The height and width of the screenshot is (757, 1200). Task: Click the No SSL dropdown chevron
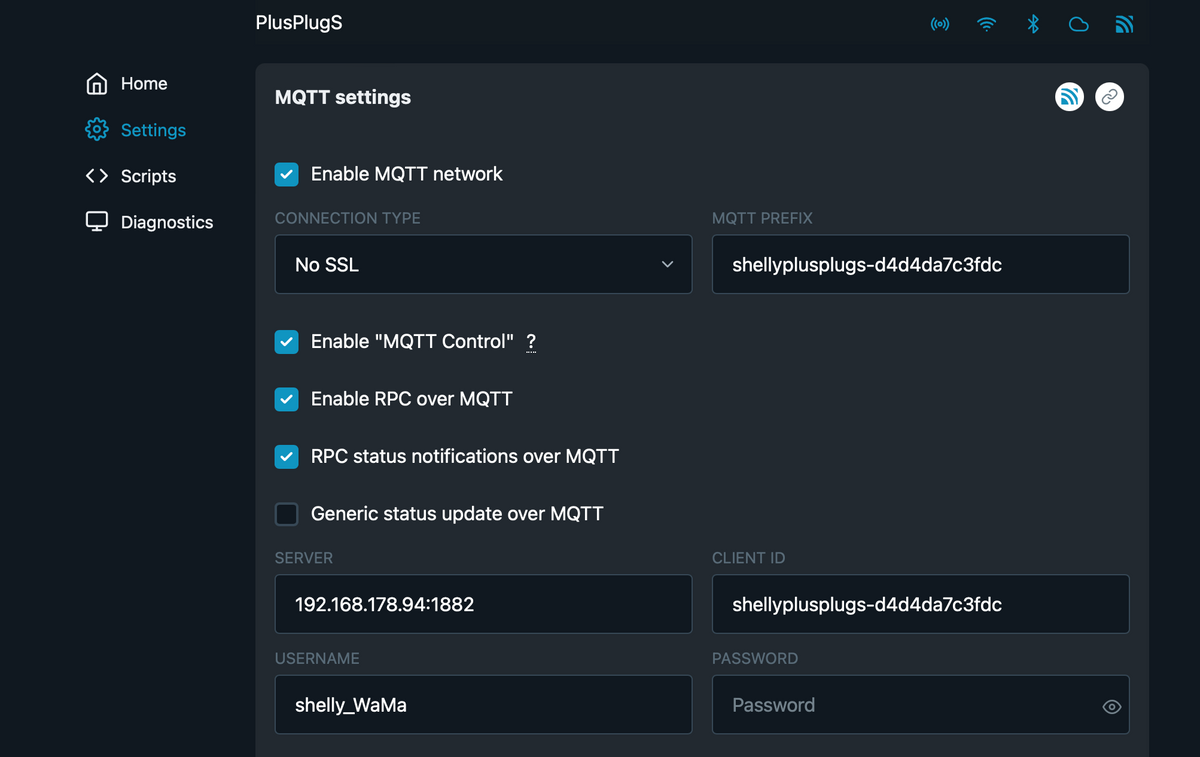pos(667,265)
